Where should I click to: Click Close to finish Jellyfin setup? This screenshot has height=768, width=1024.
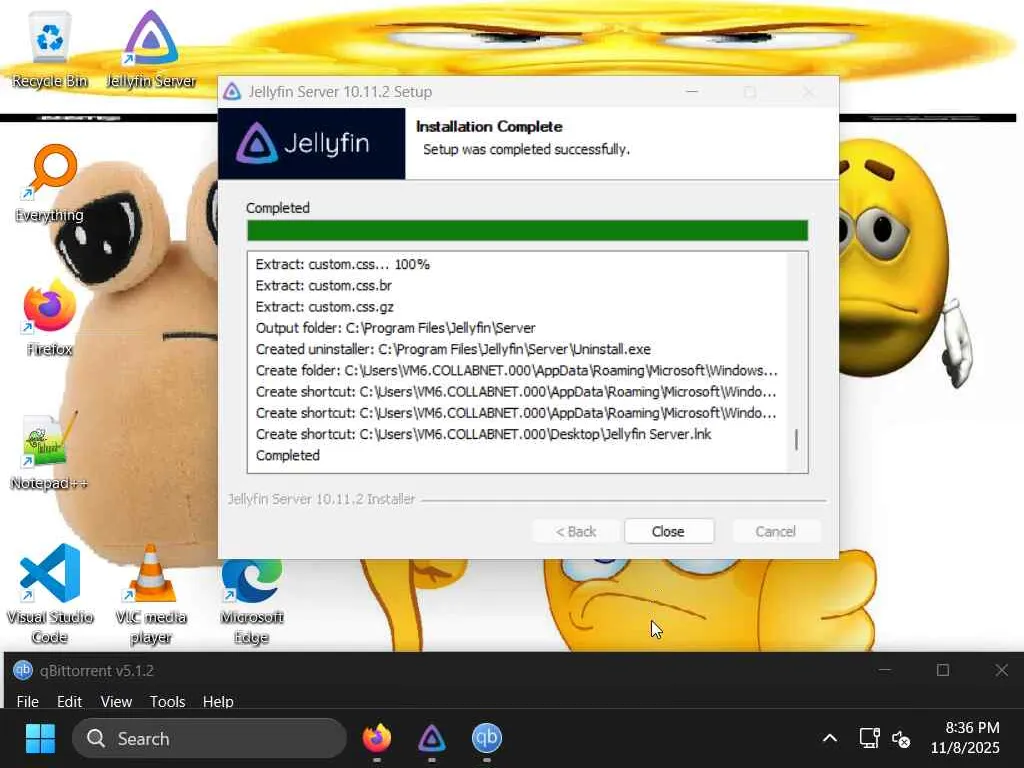click(669, 532)
